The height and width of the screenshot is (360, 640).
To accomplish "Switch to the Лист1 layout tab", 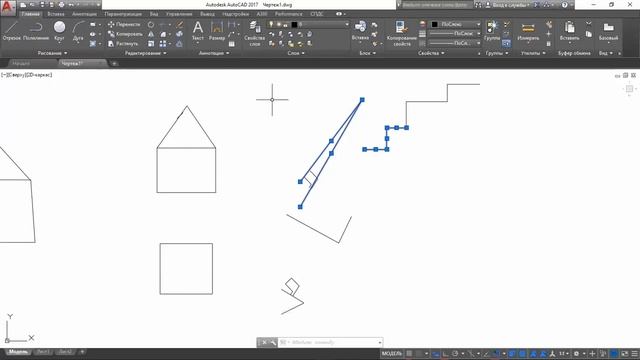I will (x=43, y=352).
